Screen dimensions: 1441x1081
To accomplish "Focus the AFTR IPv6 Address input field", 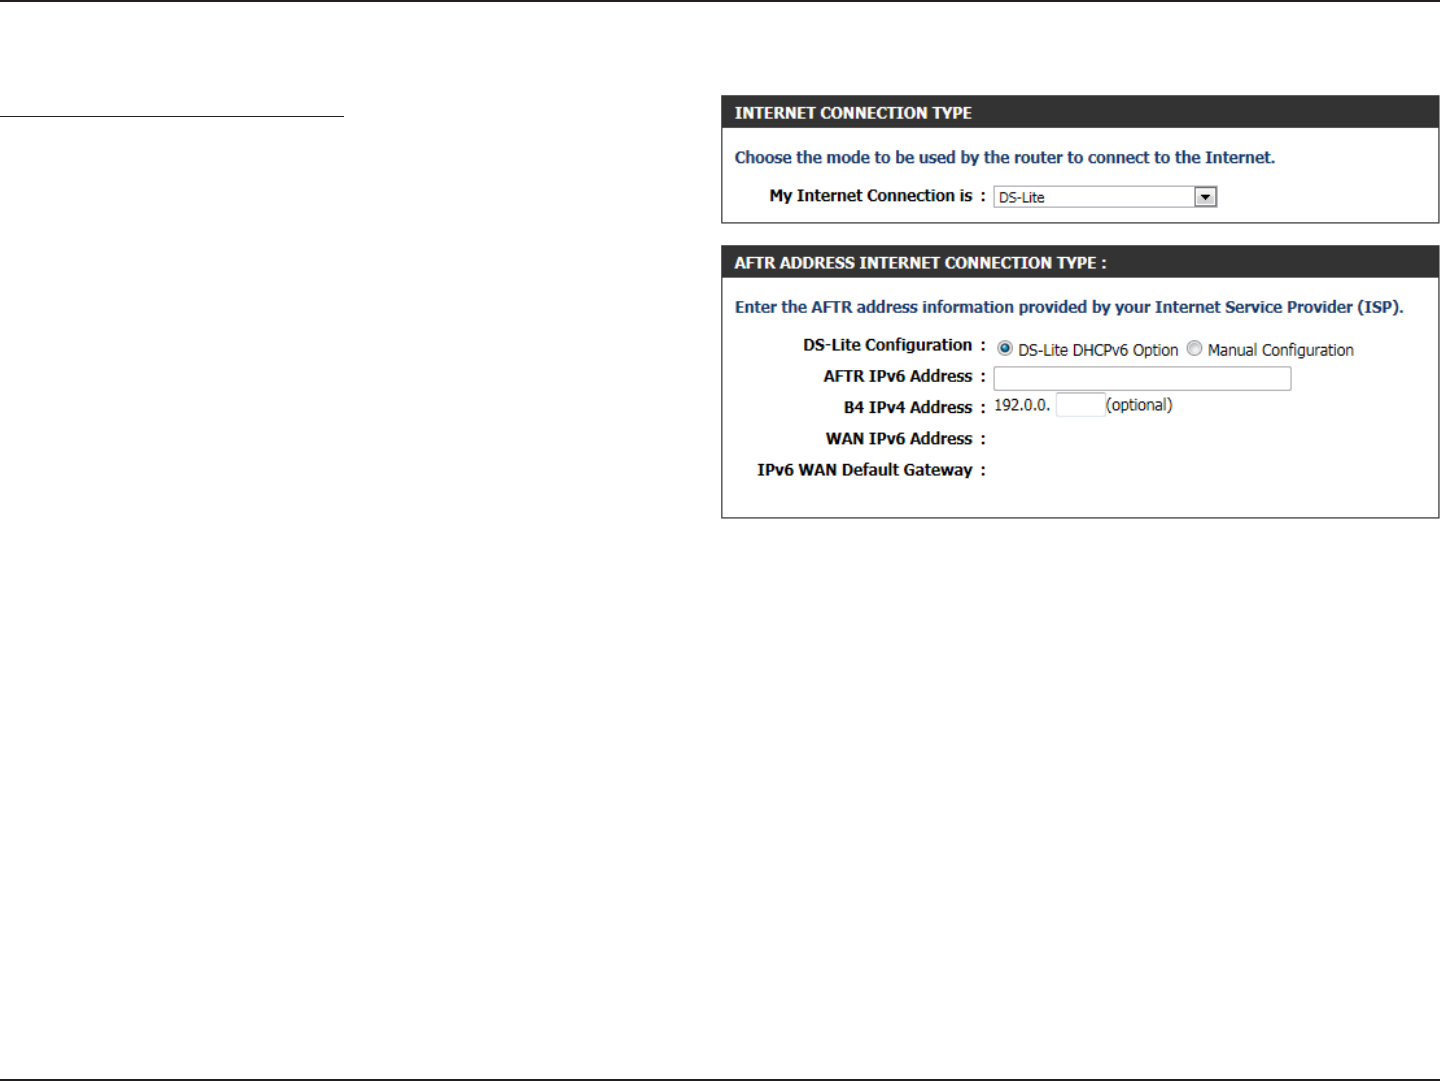I will pyautogui.click(x=1142, y=378).
